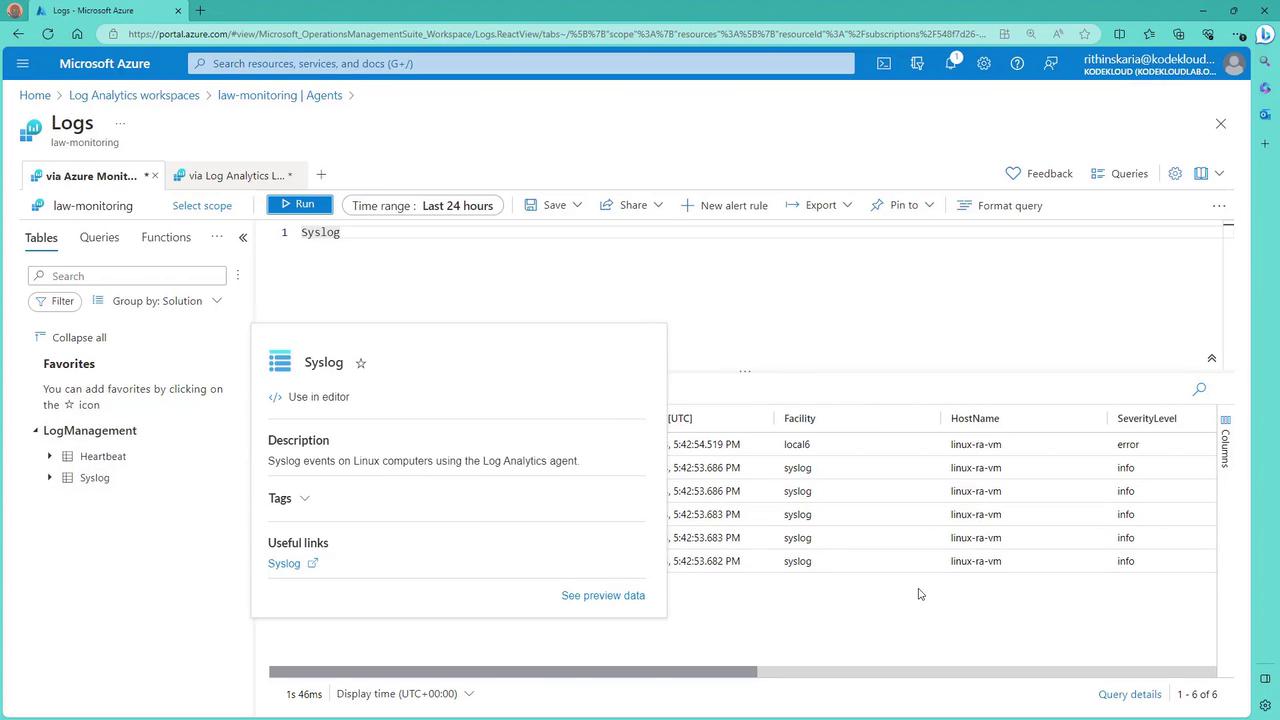Switch to the Queries tab in side pane

(x=99, y=238)
